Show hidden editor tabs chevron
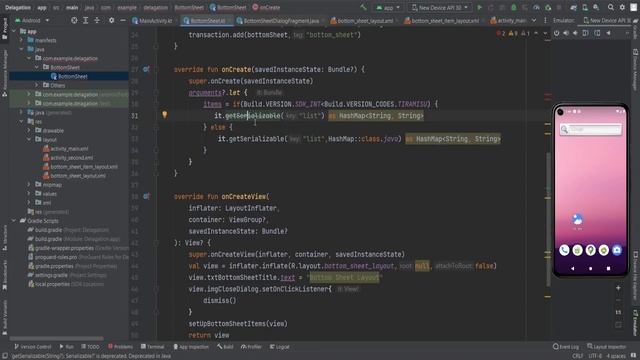The height and width of the screenshot is (360, 640). coord(534,20)
